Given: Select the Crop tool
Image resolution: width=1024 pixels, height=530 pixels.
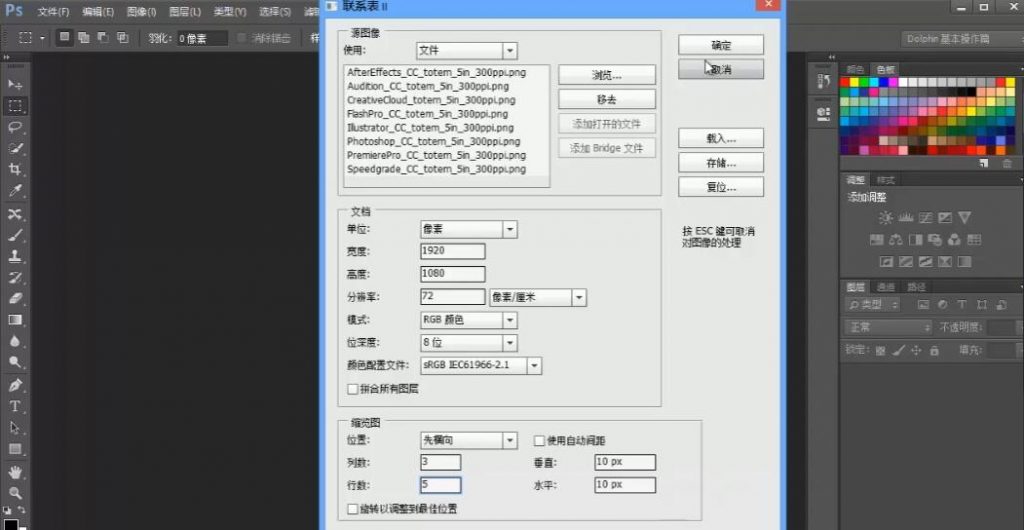Looking at the screenshot, I should [15, 170].
